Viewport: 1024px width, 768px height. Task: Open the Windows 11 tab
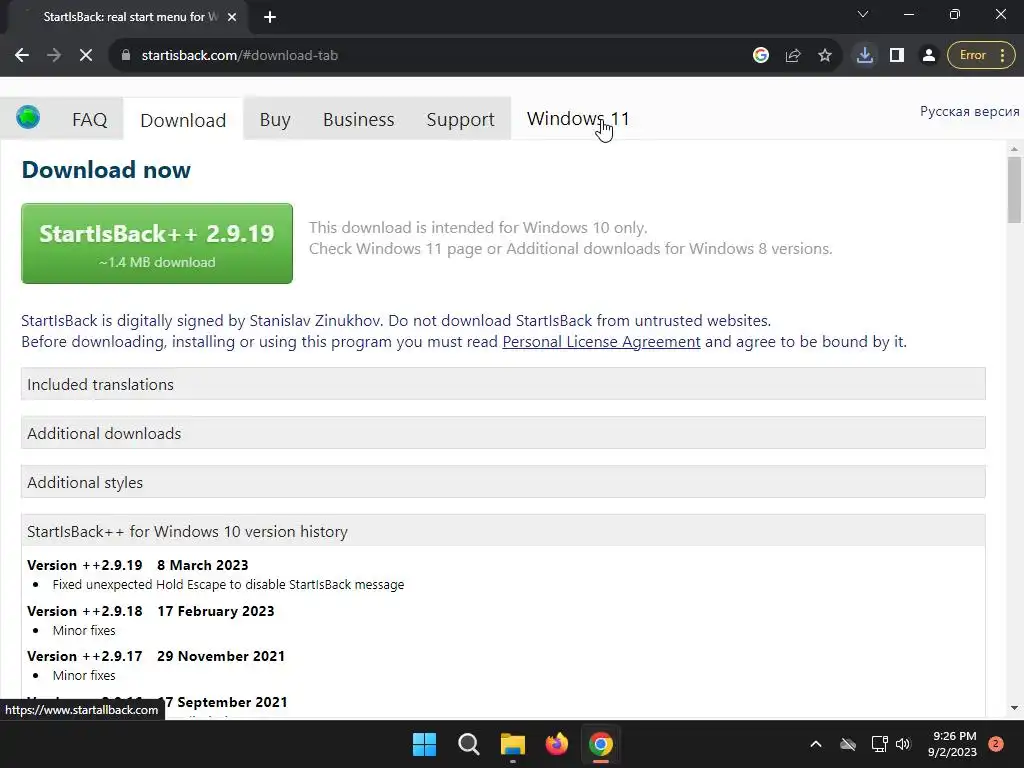click(578, 119)
